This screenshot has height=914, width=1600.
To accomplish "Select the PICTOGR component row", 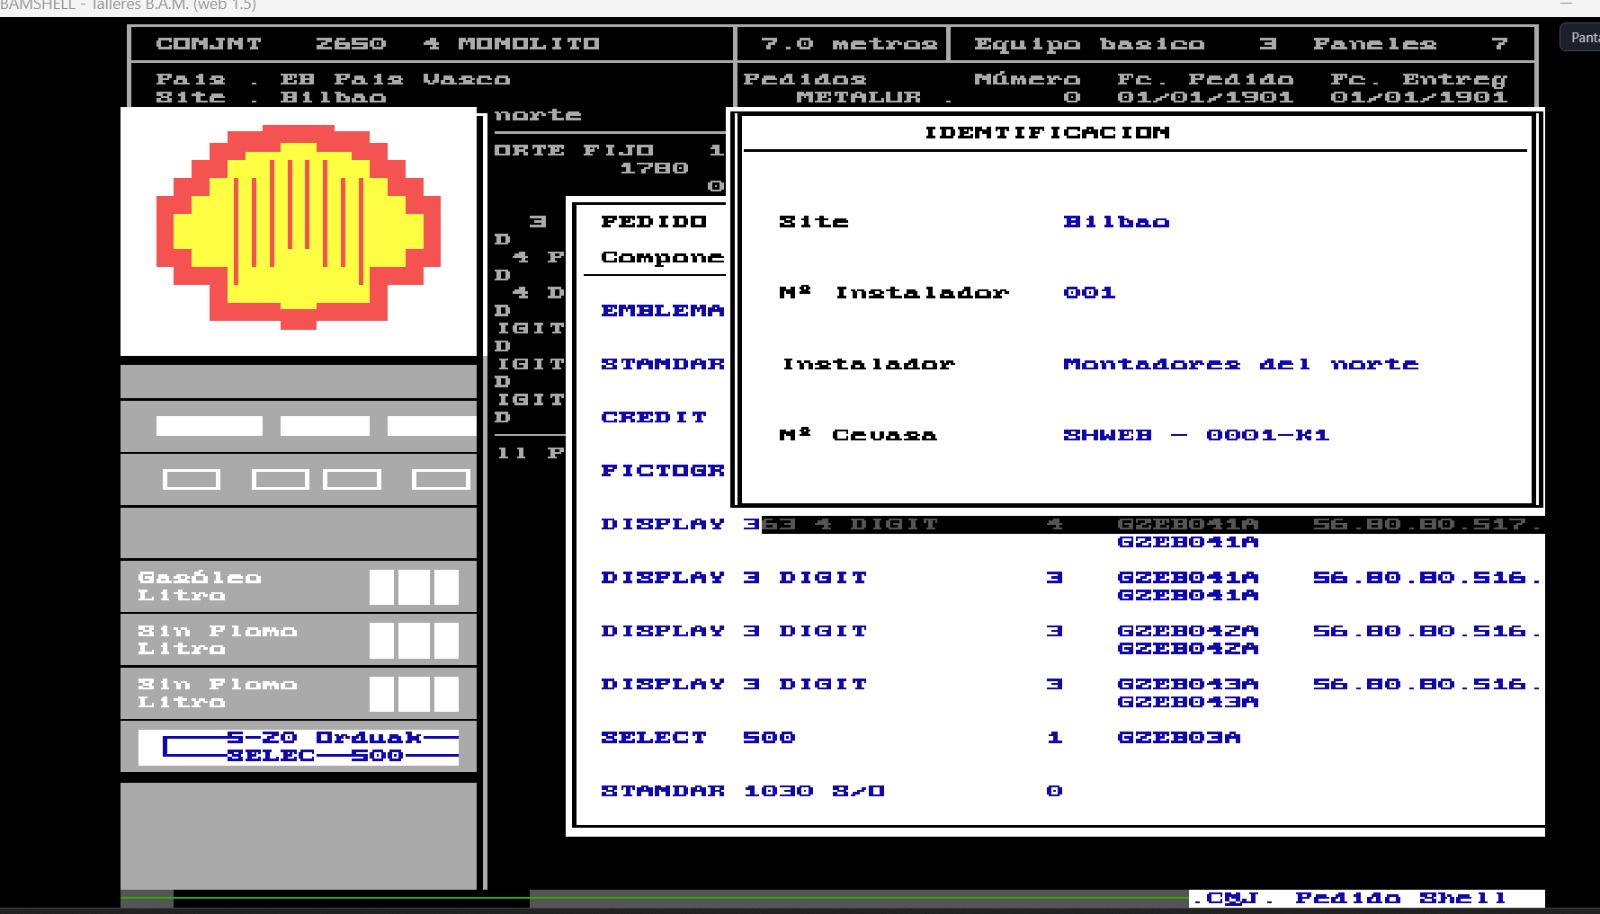I will 662,470.
